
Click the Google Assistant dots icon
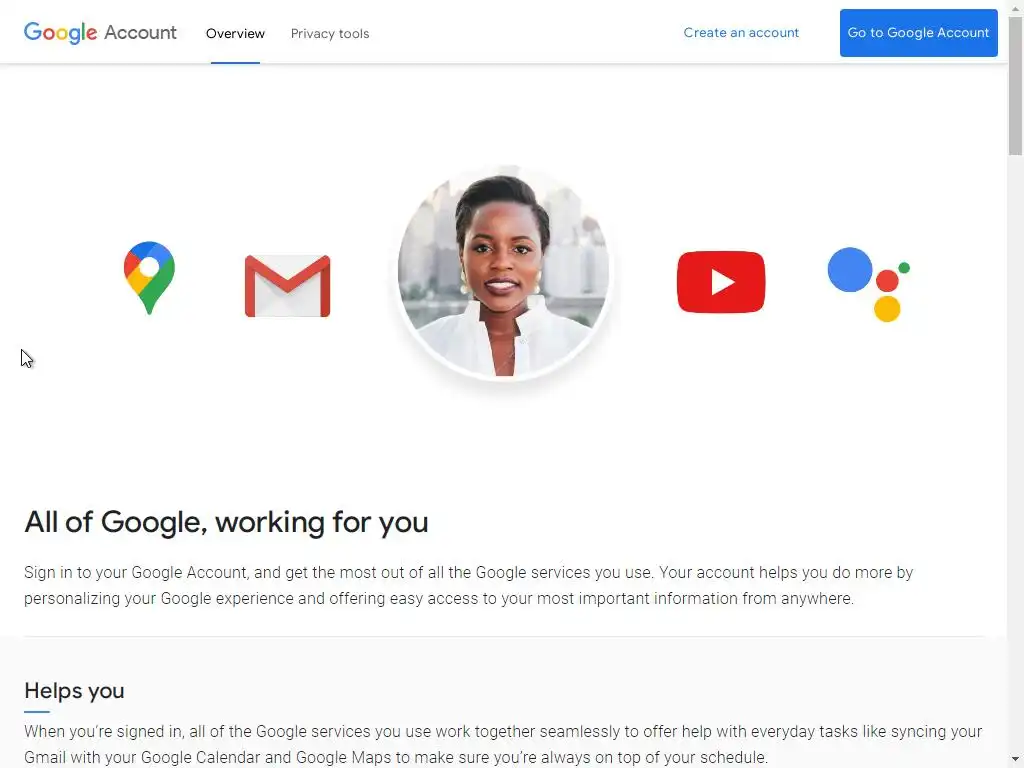pyautogui.click(x=869, y=284)
